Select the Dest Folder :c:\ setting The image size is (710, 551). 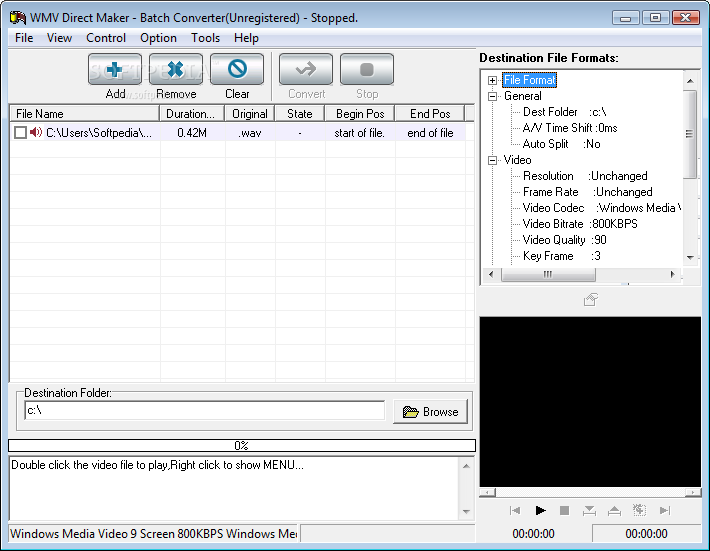tap(565, 112)
